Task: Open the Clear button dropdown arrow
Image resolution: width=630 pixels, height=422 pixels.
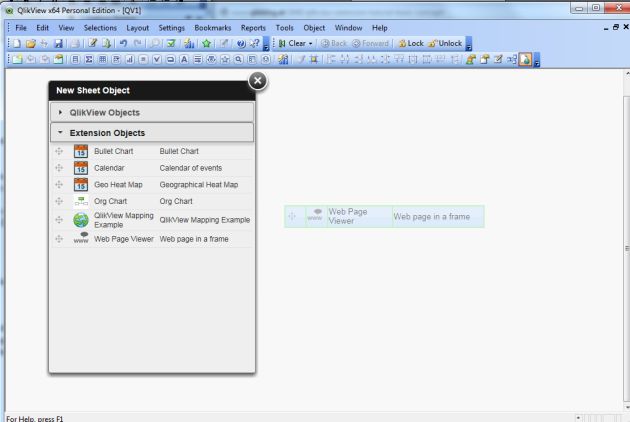Action: coord(311,43)
